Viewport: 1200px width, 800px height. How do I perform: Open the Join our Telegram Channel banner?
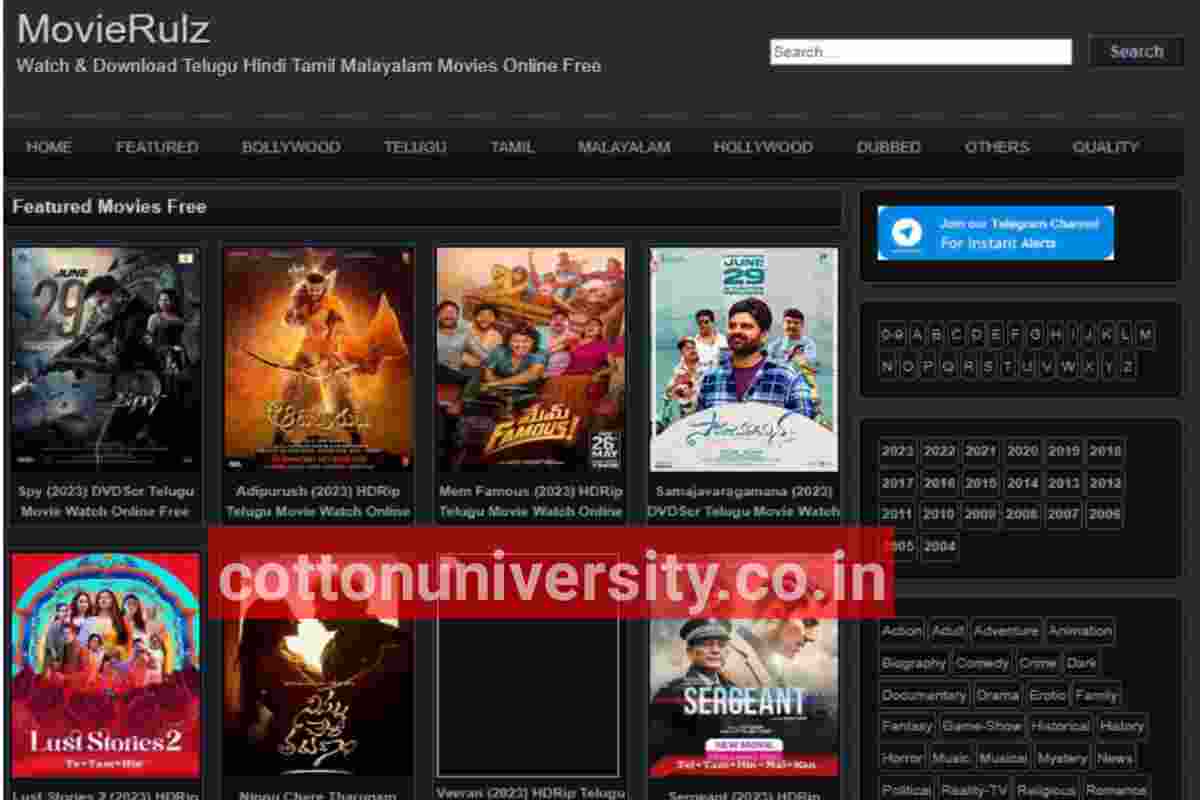tap(996, 233)
